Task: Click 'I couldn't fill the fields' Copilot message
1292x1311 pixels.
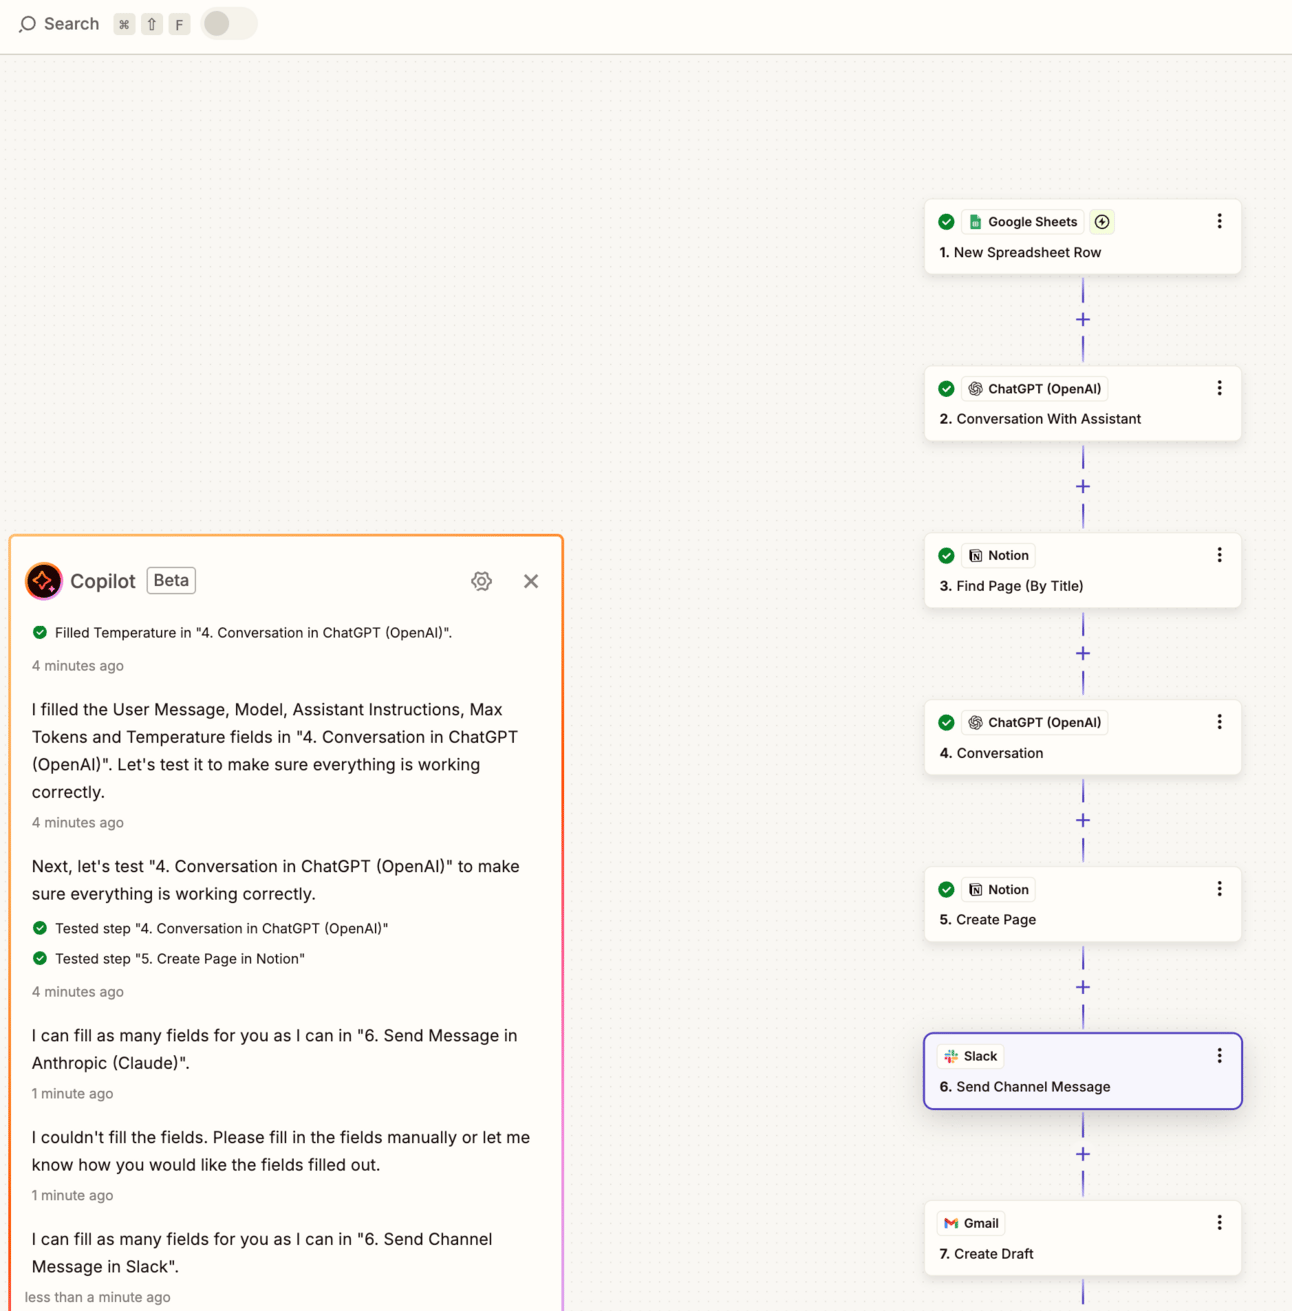Action: click(x=281, y=1151)
